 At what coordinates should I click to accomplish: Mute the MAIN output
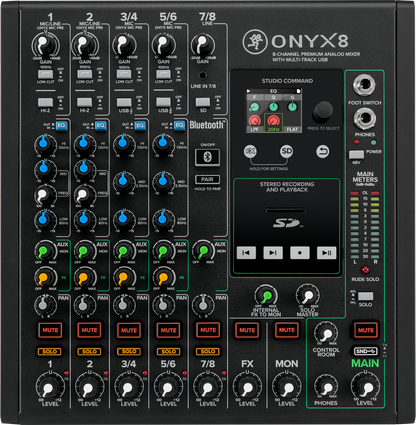(365, 330)
